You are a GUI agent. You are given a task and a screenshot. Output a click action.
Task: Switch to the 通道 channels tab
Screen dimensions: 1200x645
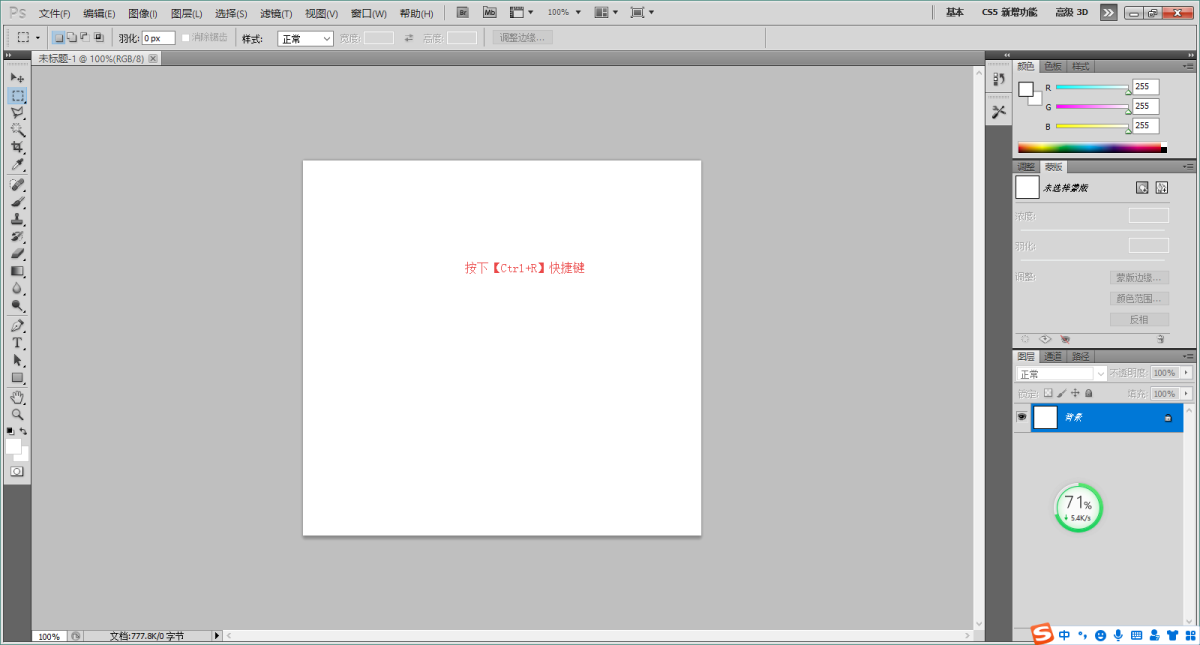pyautogui.click(x=1053, y=356)
